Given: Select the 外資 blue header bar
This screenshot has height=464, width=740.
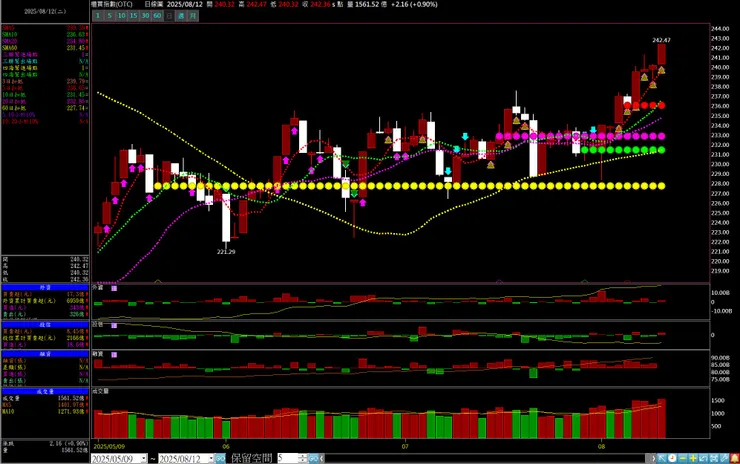Looking at the screenshot, I should coord(45,287).
